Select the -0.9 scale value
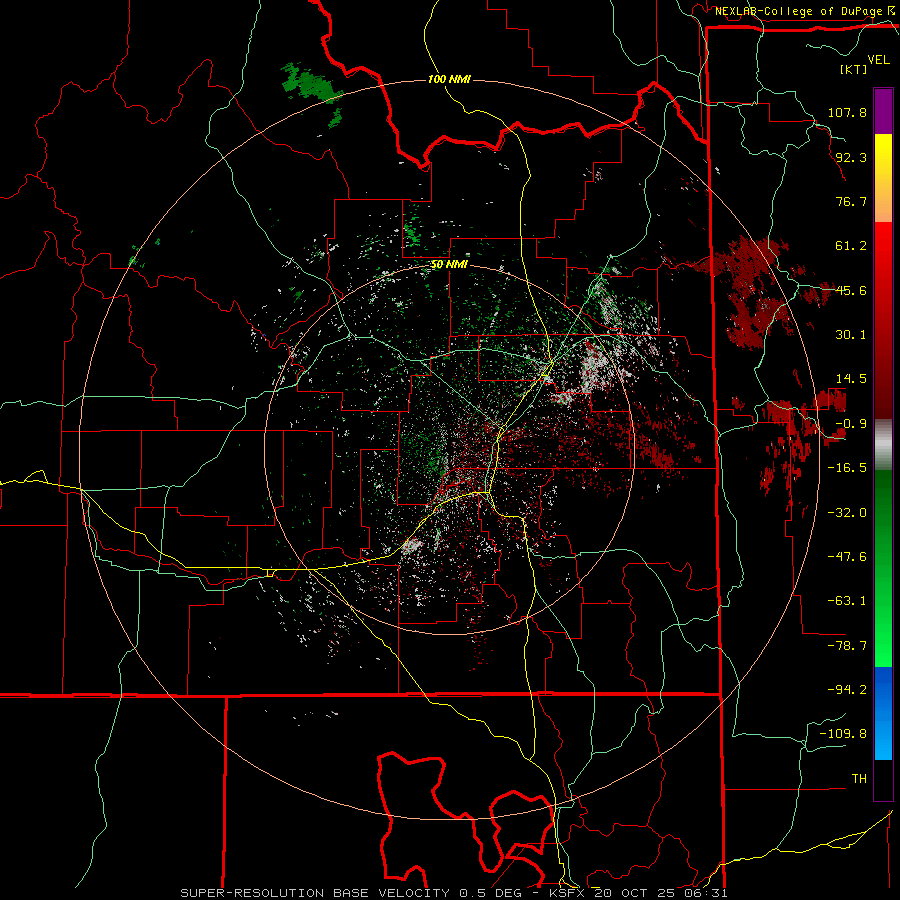Image resolution: width=900 pixels, height=900 pixels. (851, 424)
